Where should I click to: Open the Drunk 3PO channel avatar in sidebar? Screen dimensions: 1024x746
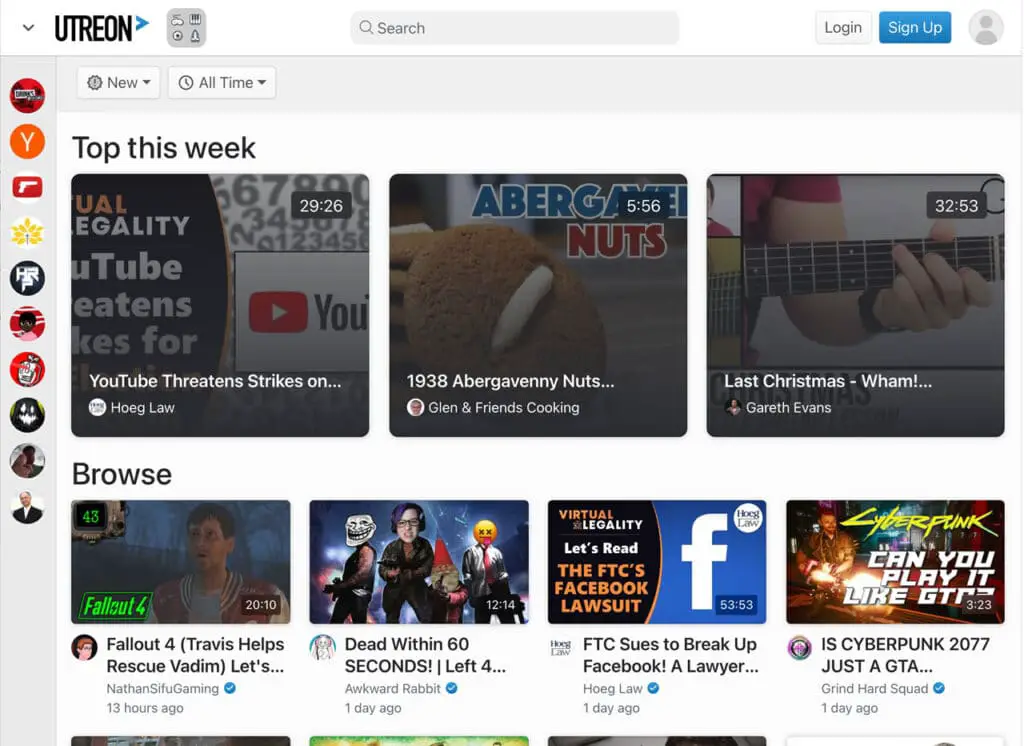tap(27, 95)
